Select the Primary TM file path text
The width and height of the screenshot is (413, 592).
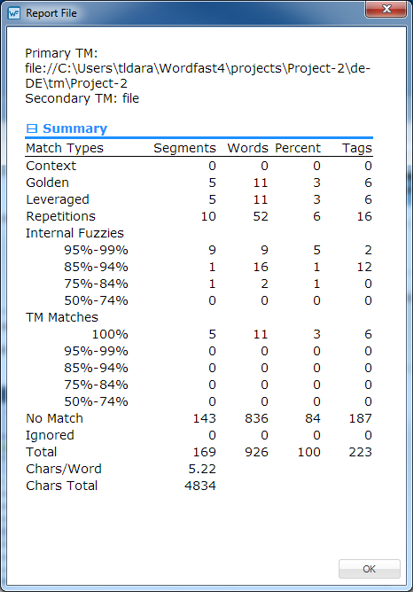[197, 76]
